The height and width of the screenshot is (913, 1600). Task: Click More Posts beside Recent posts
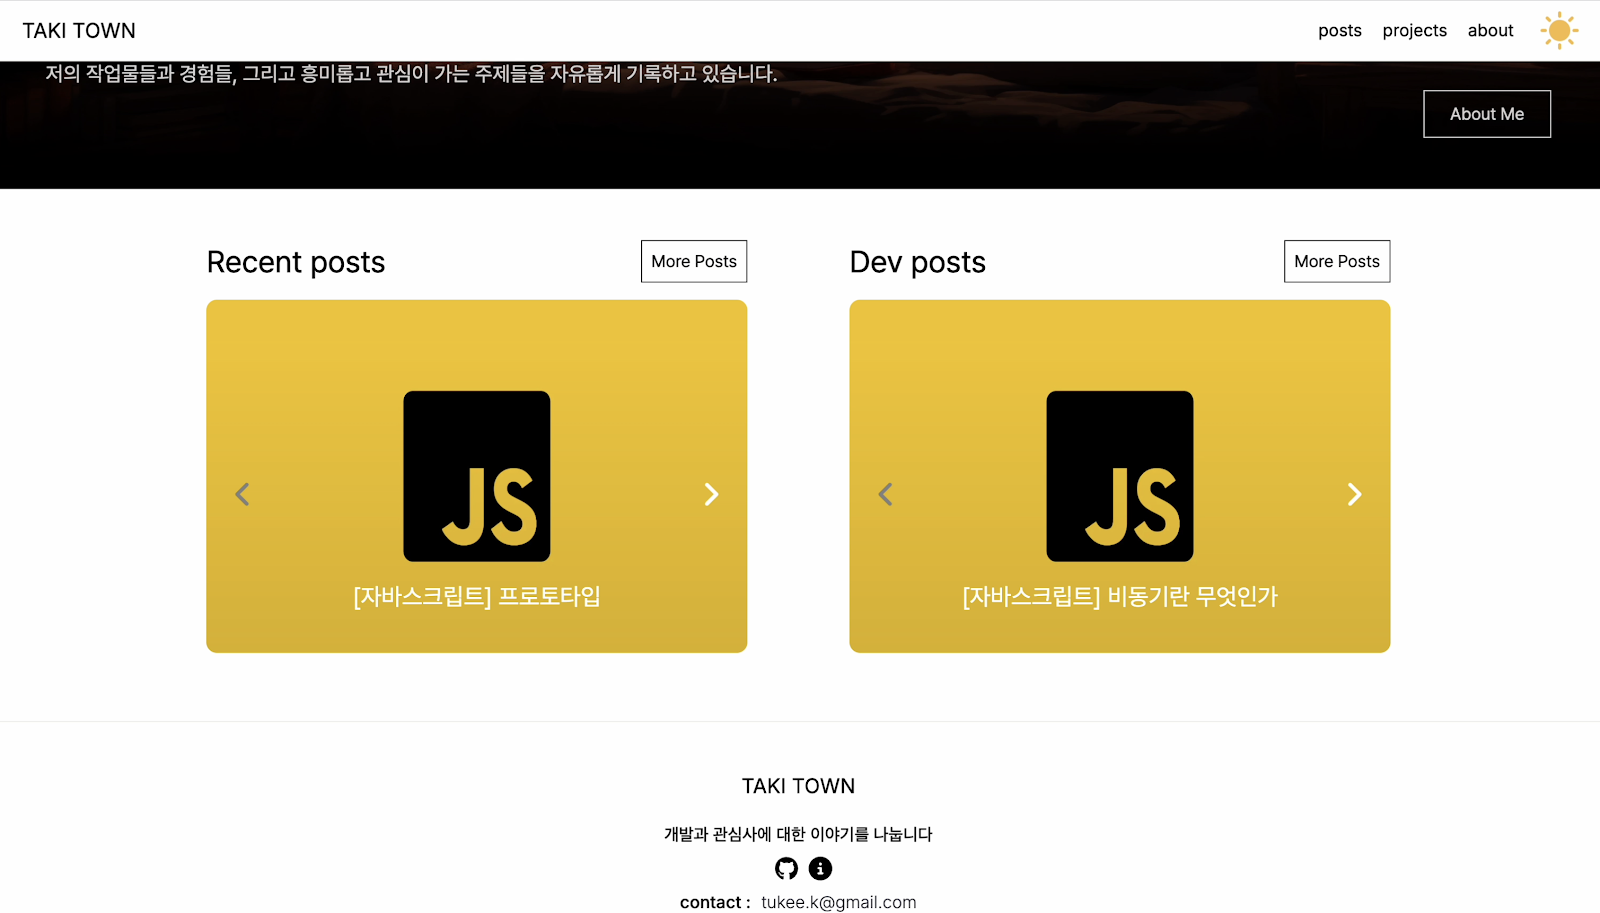click(x=694, y=261)
